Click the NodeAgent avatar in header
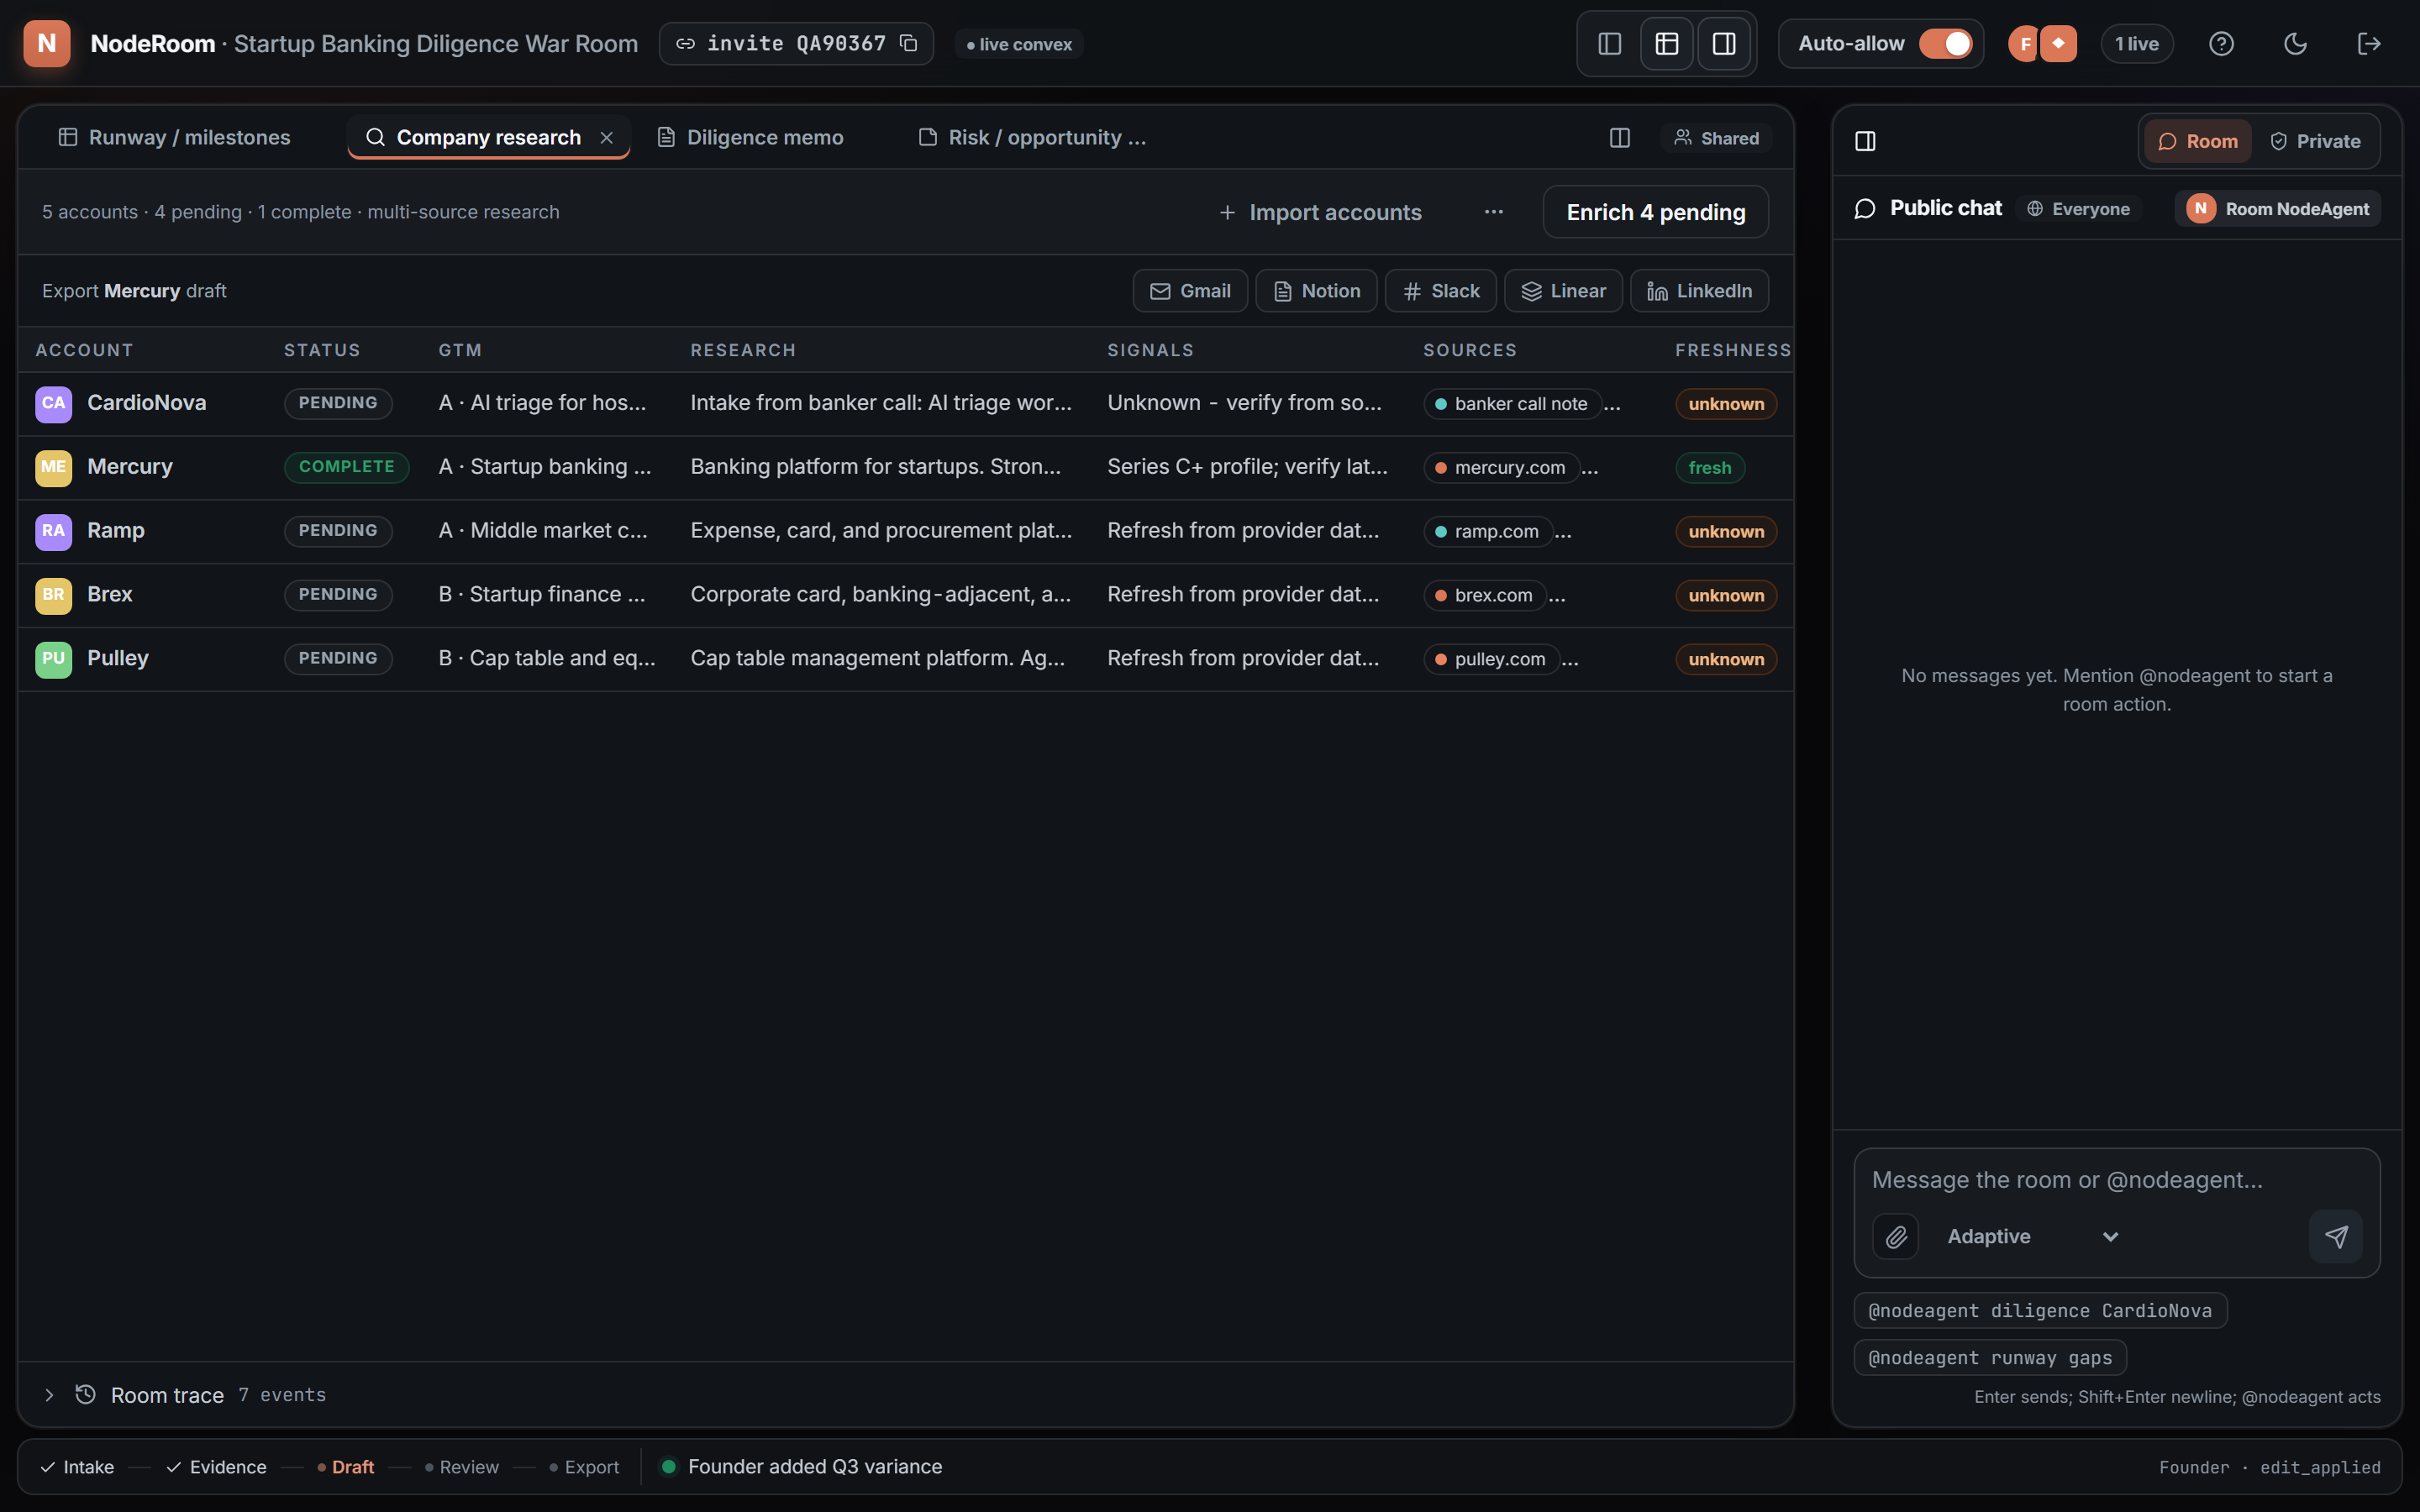 [2058, 43]
